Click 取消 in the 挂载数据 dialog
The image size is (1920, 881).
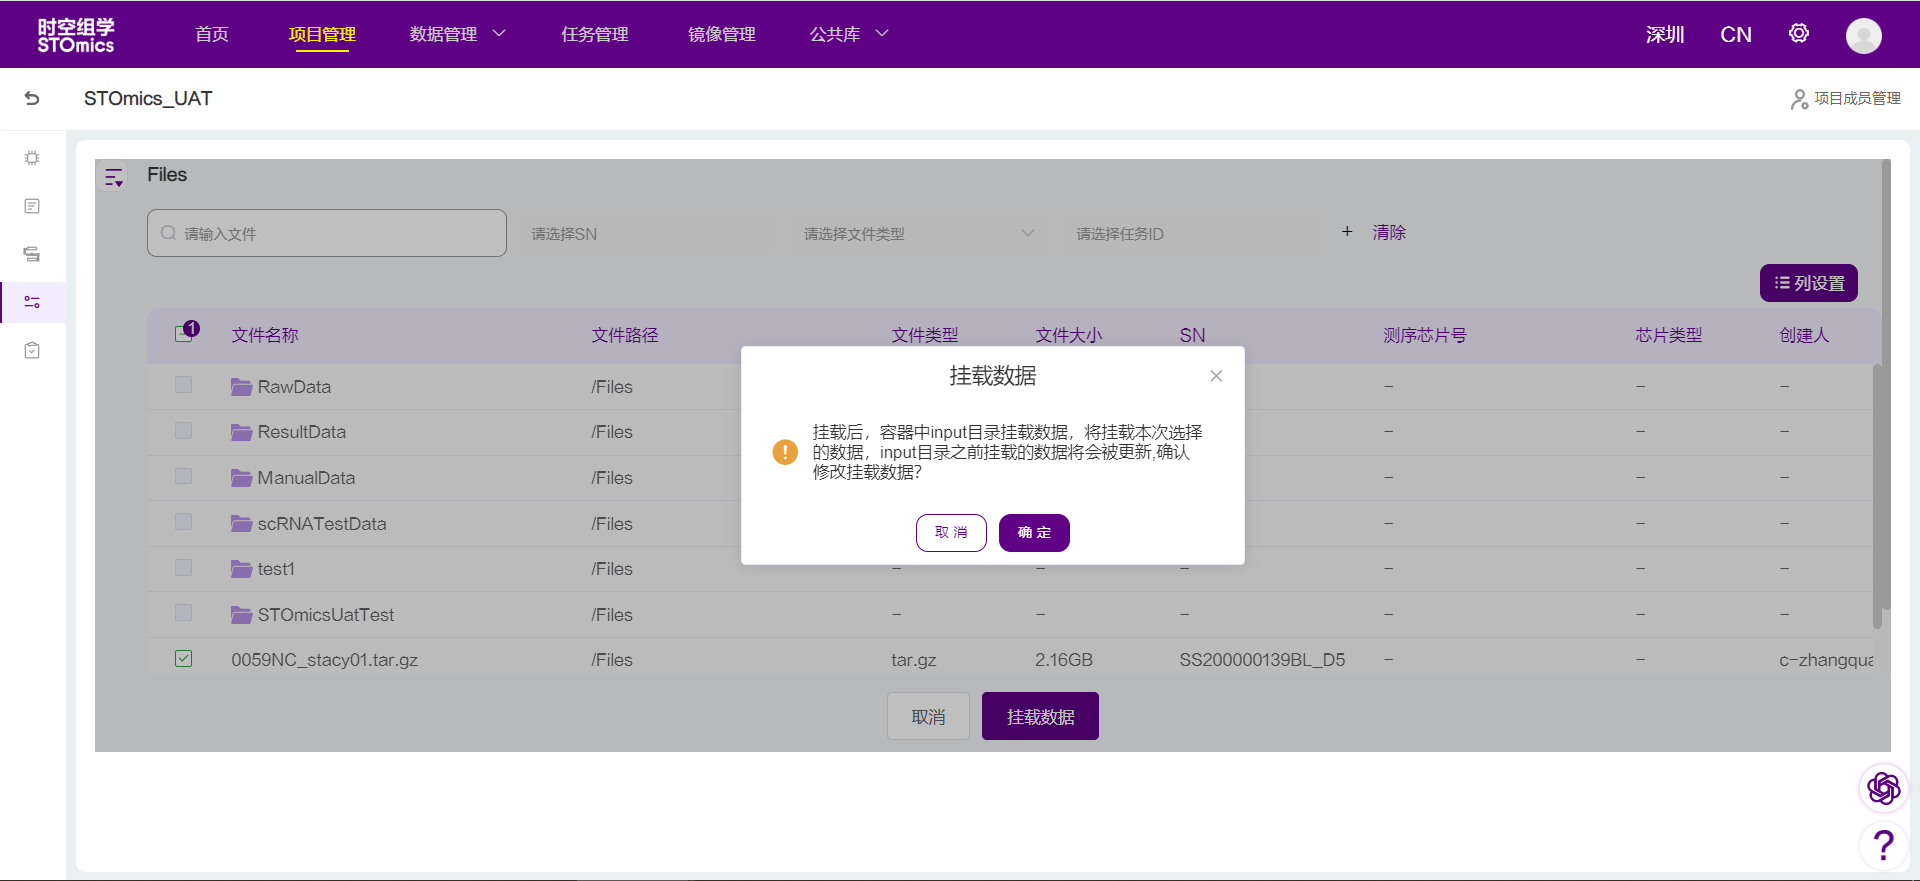pyautogui.click(x=950, y=533)
